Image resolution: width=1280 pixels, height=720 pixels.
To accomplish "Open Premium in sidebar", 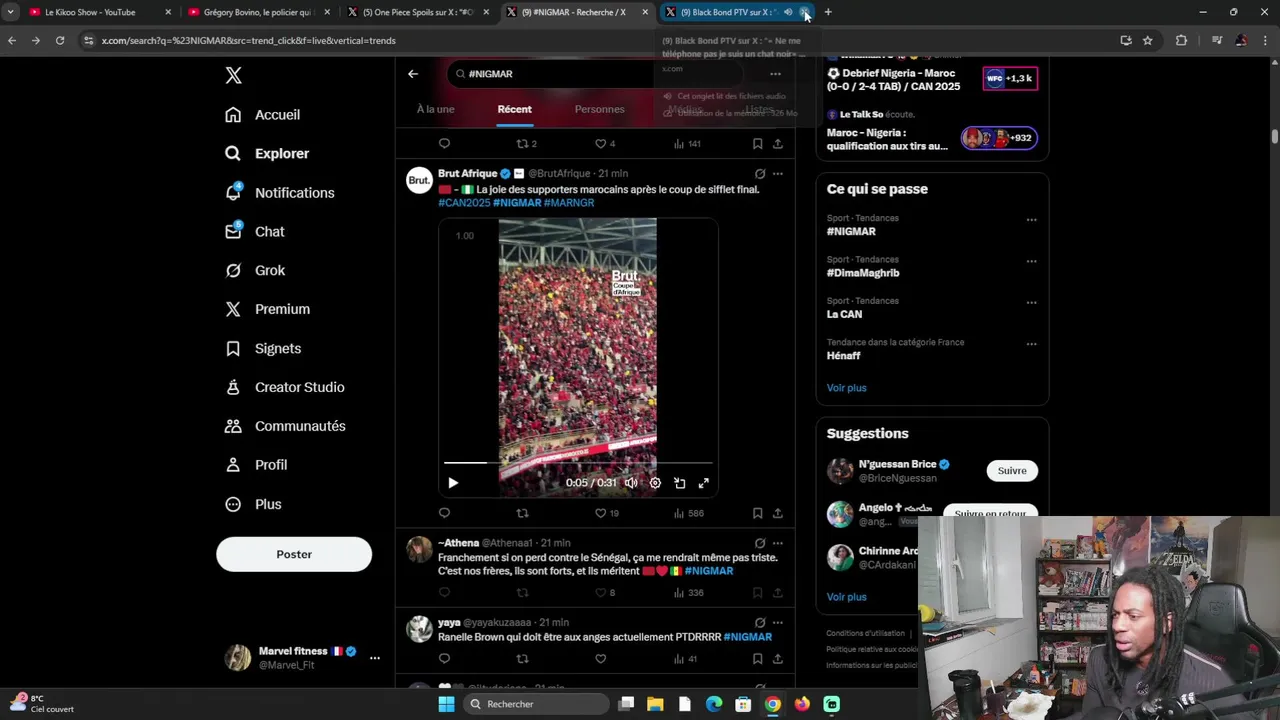I will click(x=267, y=310).
